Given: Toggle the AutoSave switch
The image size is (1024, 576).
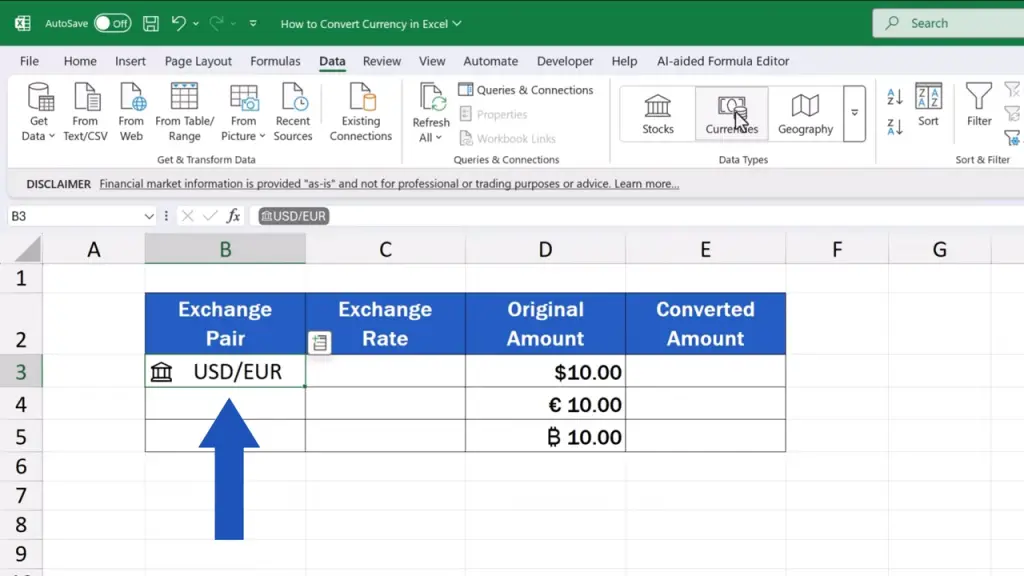Looking at the screenshot, I should tap(112, 23).
